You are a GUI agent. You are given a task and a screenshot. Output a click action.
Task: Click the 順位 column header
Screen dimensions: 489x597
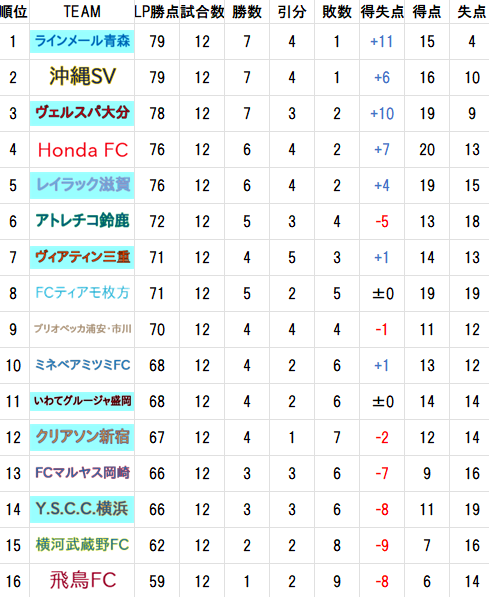pyautogui.click(x=14, y=12)
